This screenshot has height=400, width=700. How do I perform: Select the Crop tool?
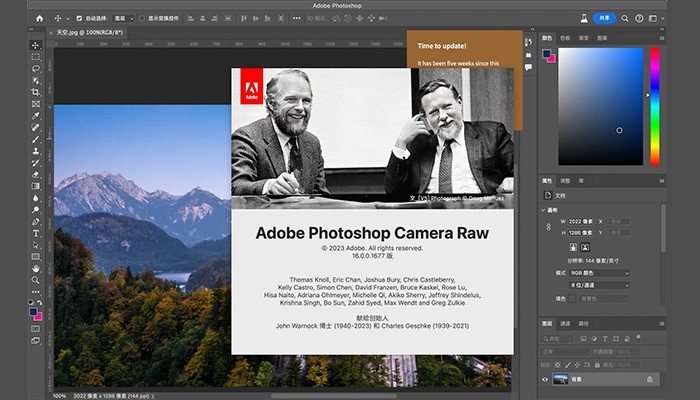click(36, 92)
